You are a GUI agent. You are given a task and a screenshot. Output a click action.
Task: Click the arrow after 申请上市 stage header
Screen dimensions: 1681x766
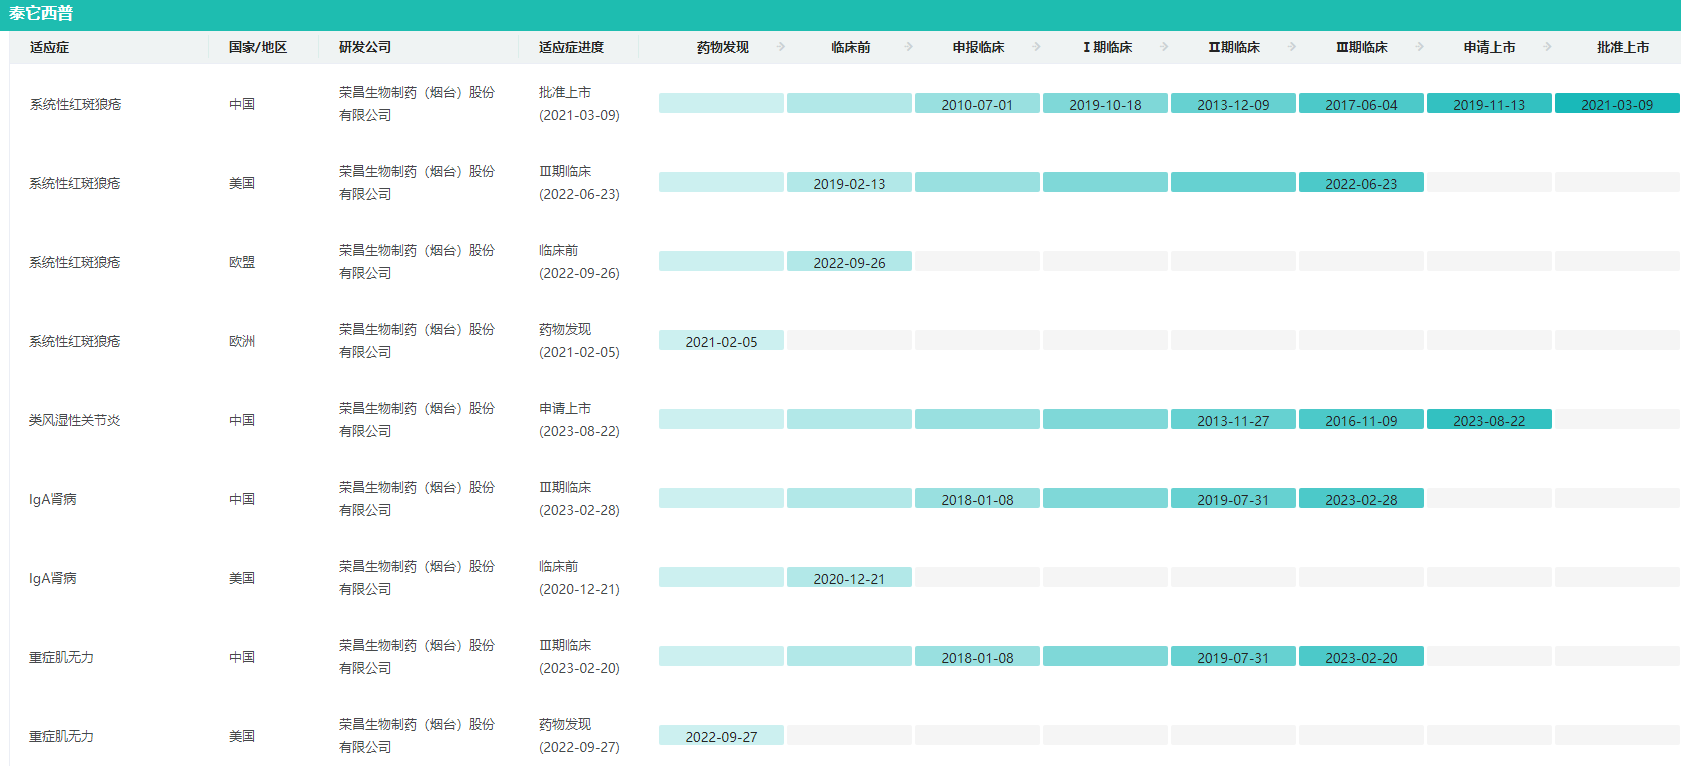tap(1548, 47)
